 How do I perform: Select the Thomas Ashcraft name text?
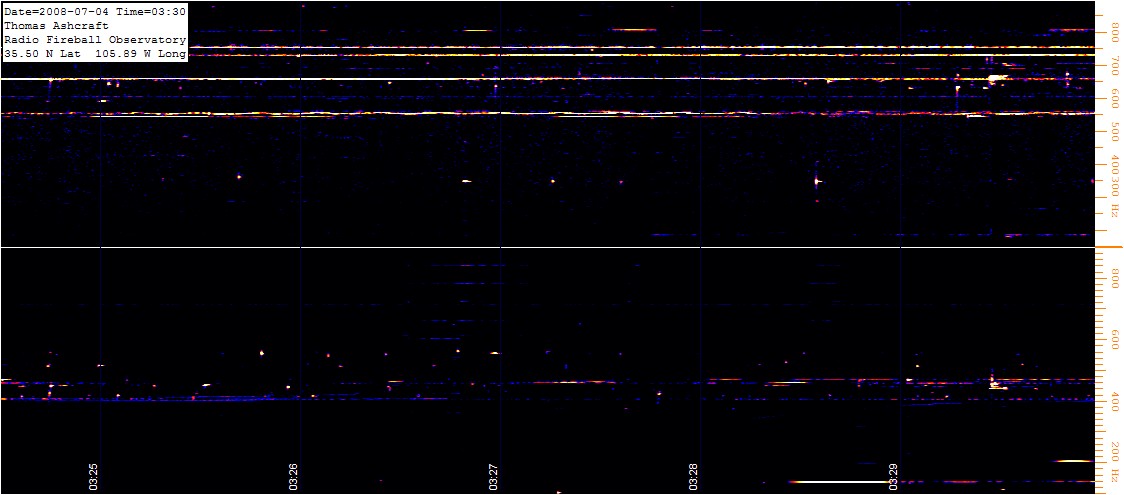(56, 25)
